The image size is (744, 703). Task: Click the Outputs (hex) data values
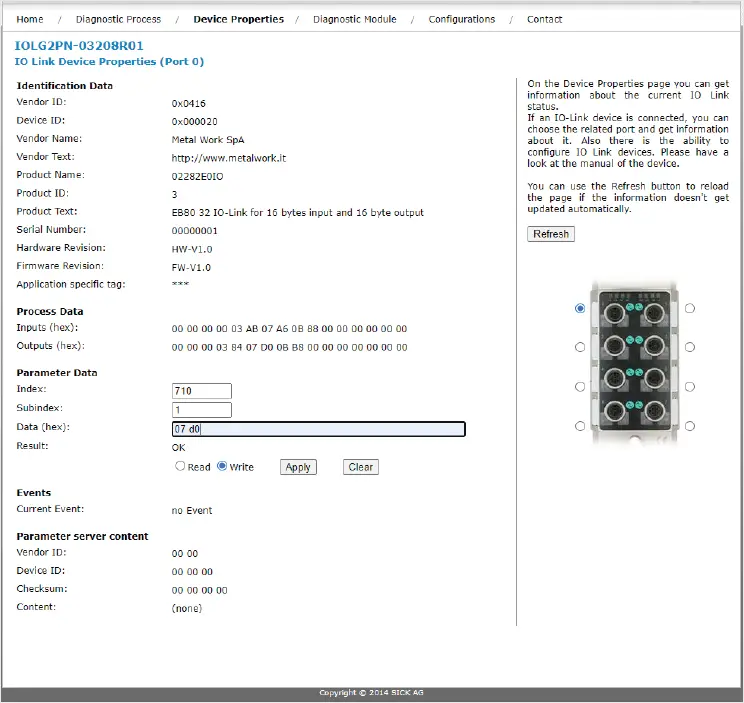tap(289, 347)
